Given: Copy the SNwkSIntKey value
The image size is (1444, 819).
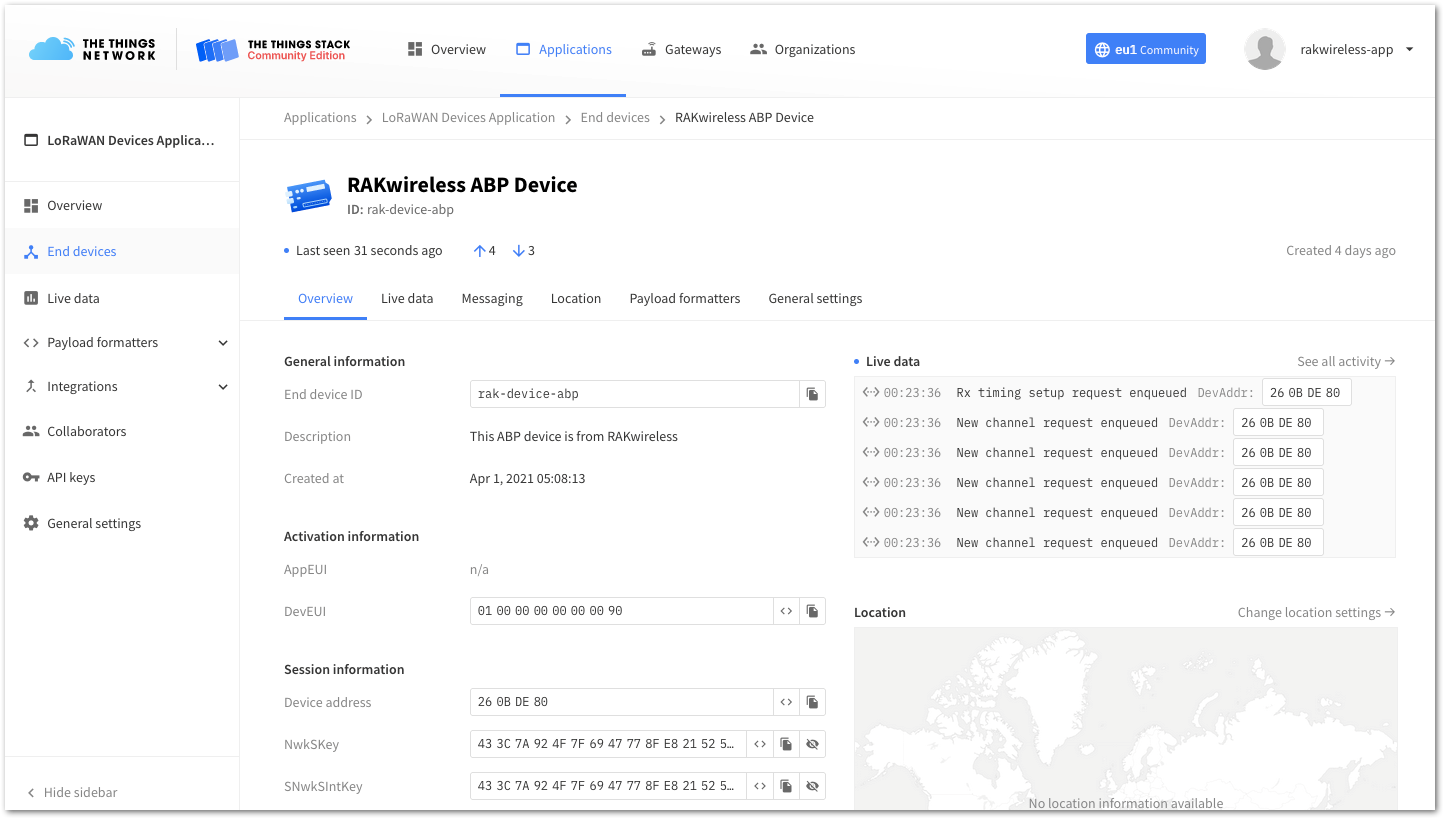Looking at the screenshot, I should click(x=786, y=786).
